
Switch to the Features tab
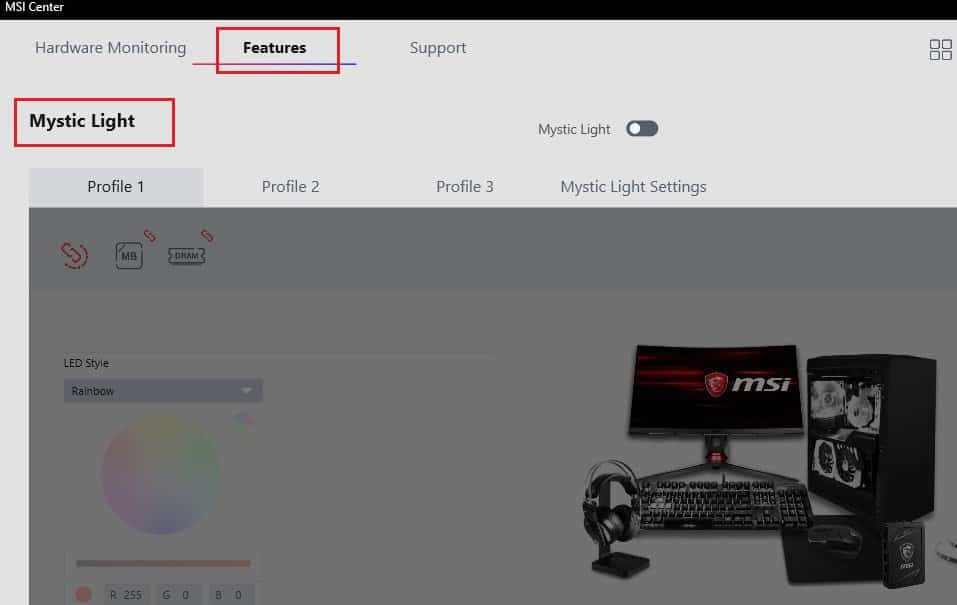coord(275,48)
